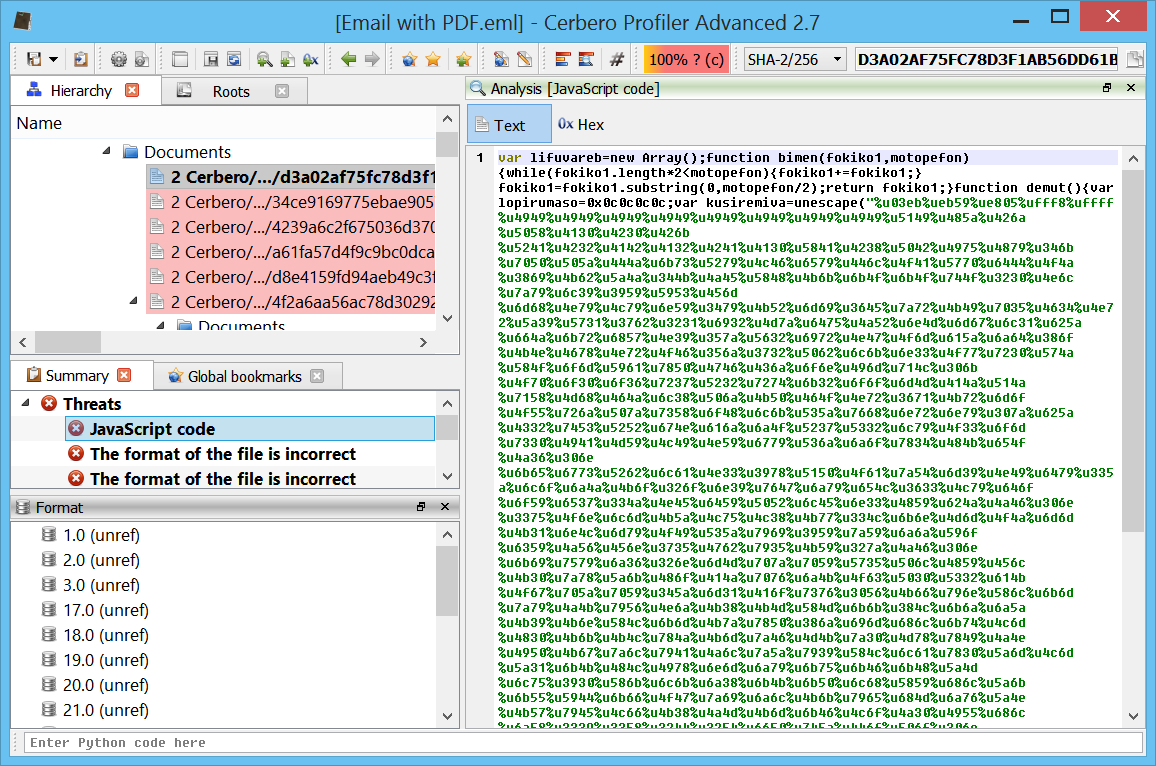The height and width of the screenshot is (766, 1156).
Task: Click the Format panel scroll down arrow
Action: click(x=447, y=716)
